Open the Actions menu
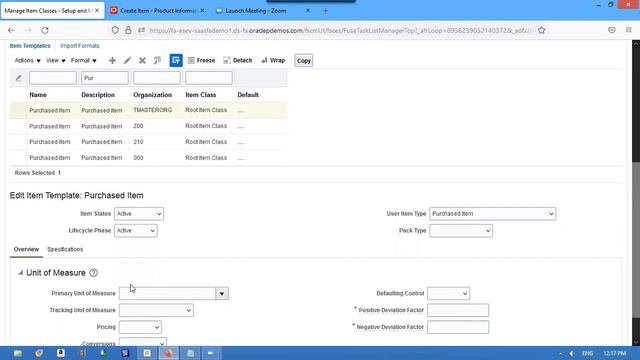640x360 pixels. [27, 60]
